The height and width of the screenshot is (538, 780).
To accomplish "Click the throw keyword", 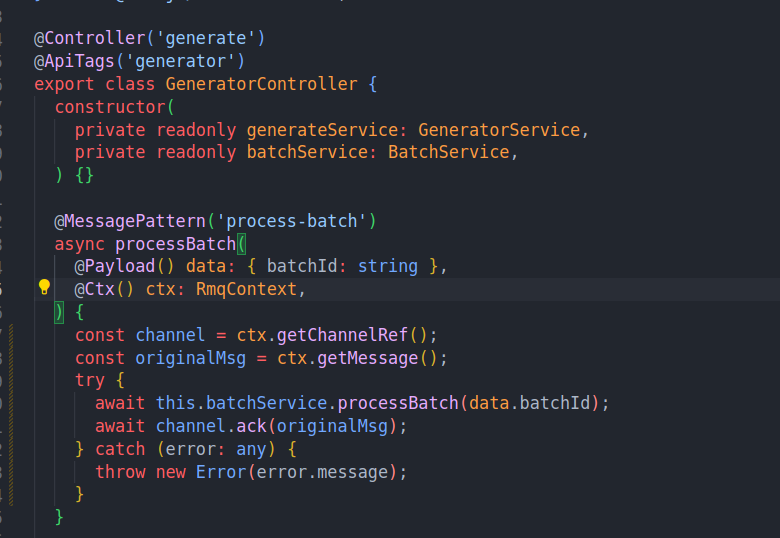I will click(x=120, y=471).
